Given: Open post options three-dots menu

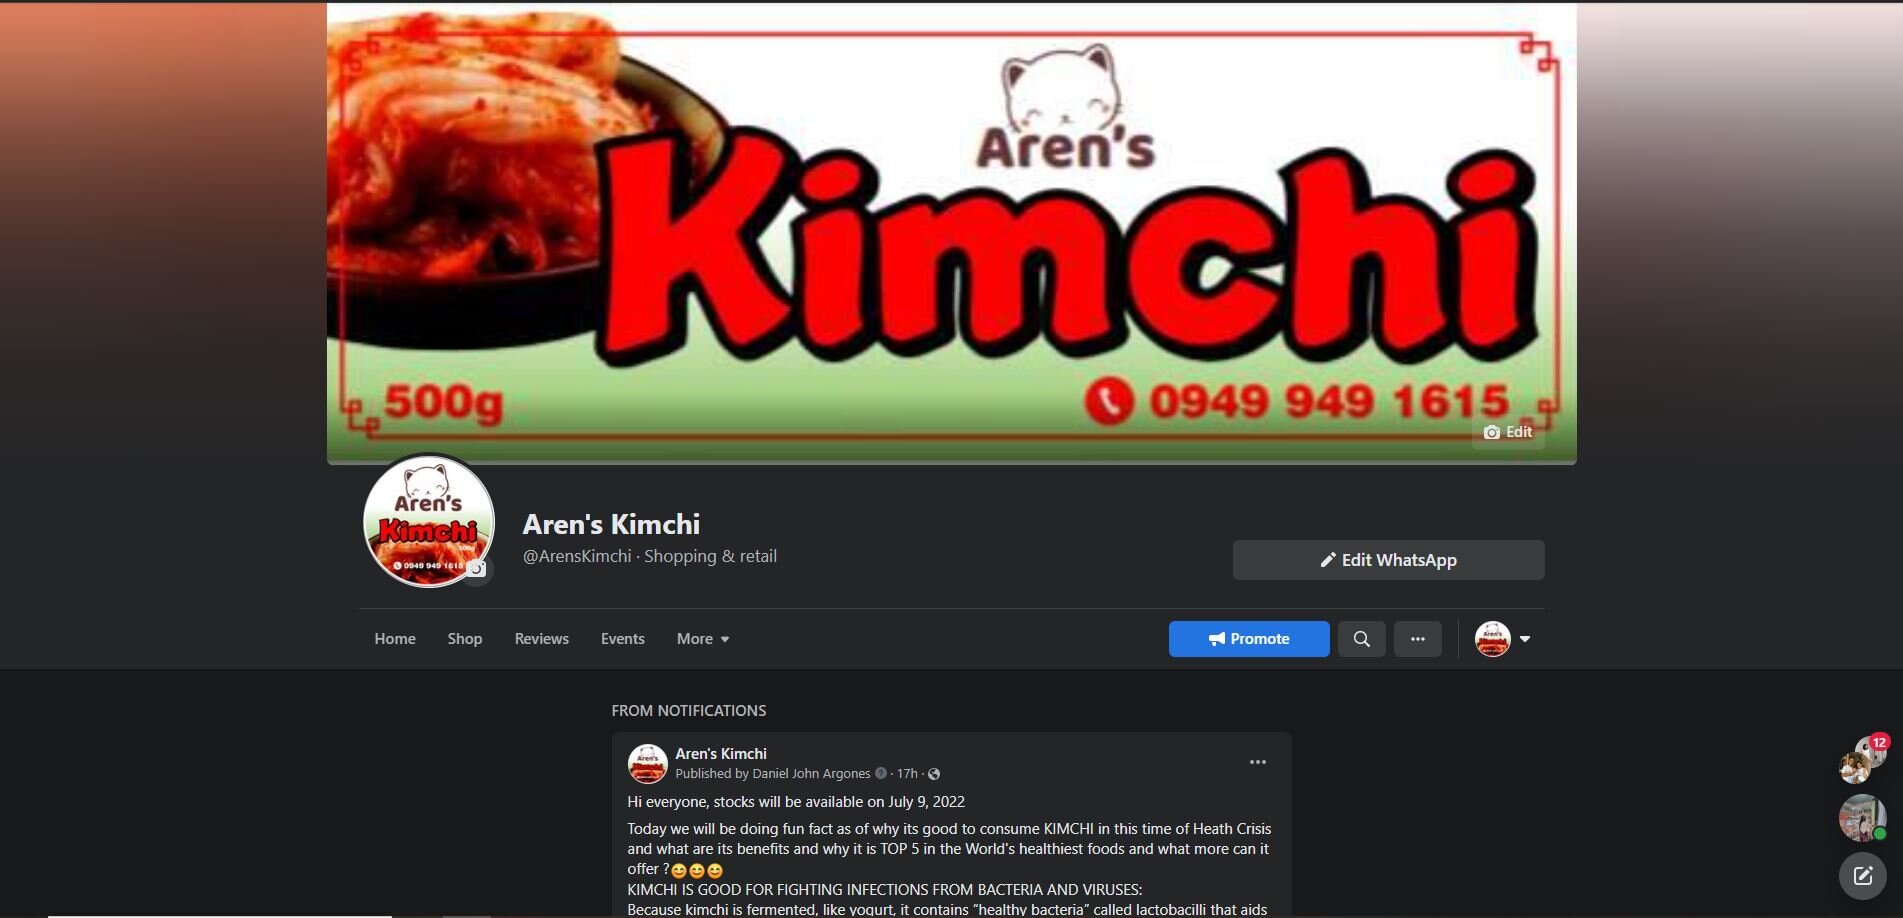Looking at the screenshot, I should 1257,762.
